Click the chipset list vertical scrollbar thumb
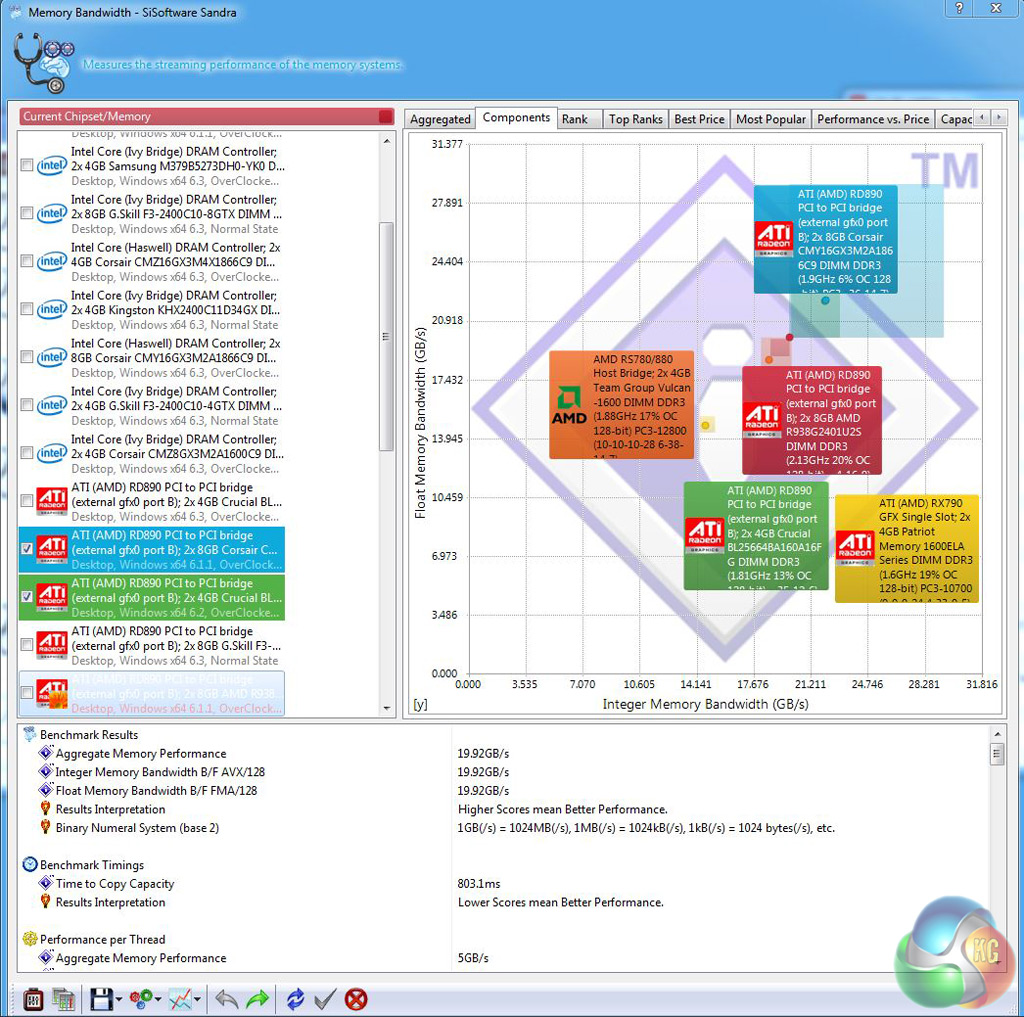The height and width of the screenshot is (1017, 1024). pos(387,336)
